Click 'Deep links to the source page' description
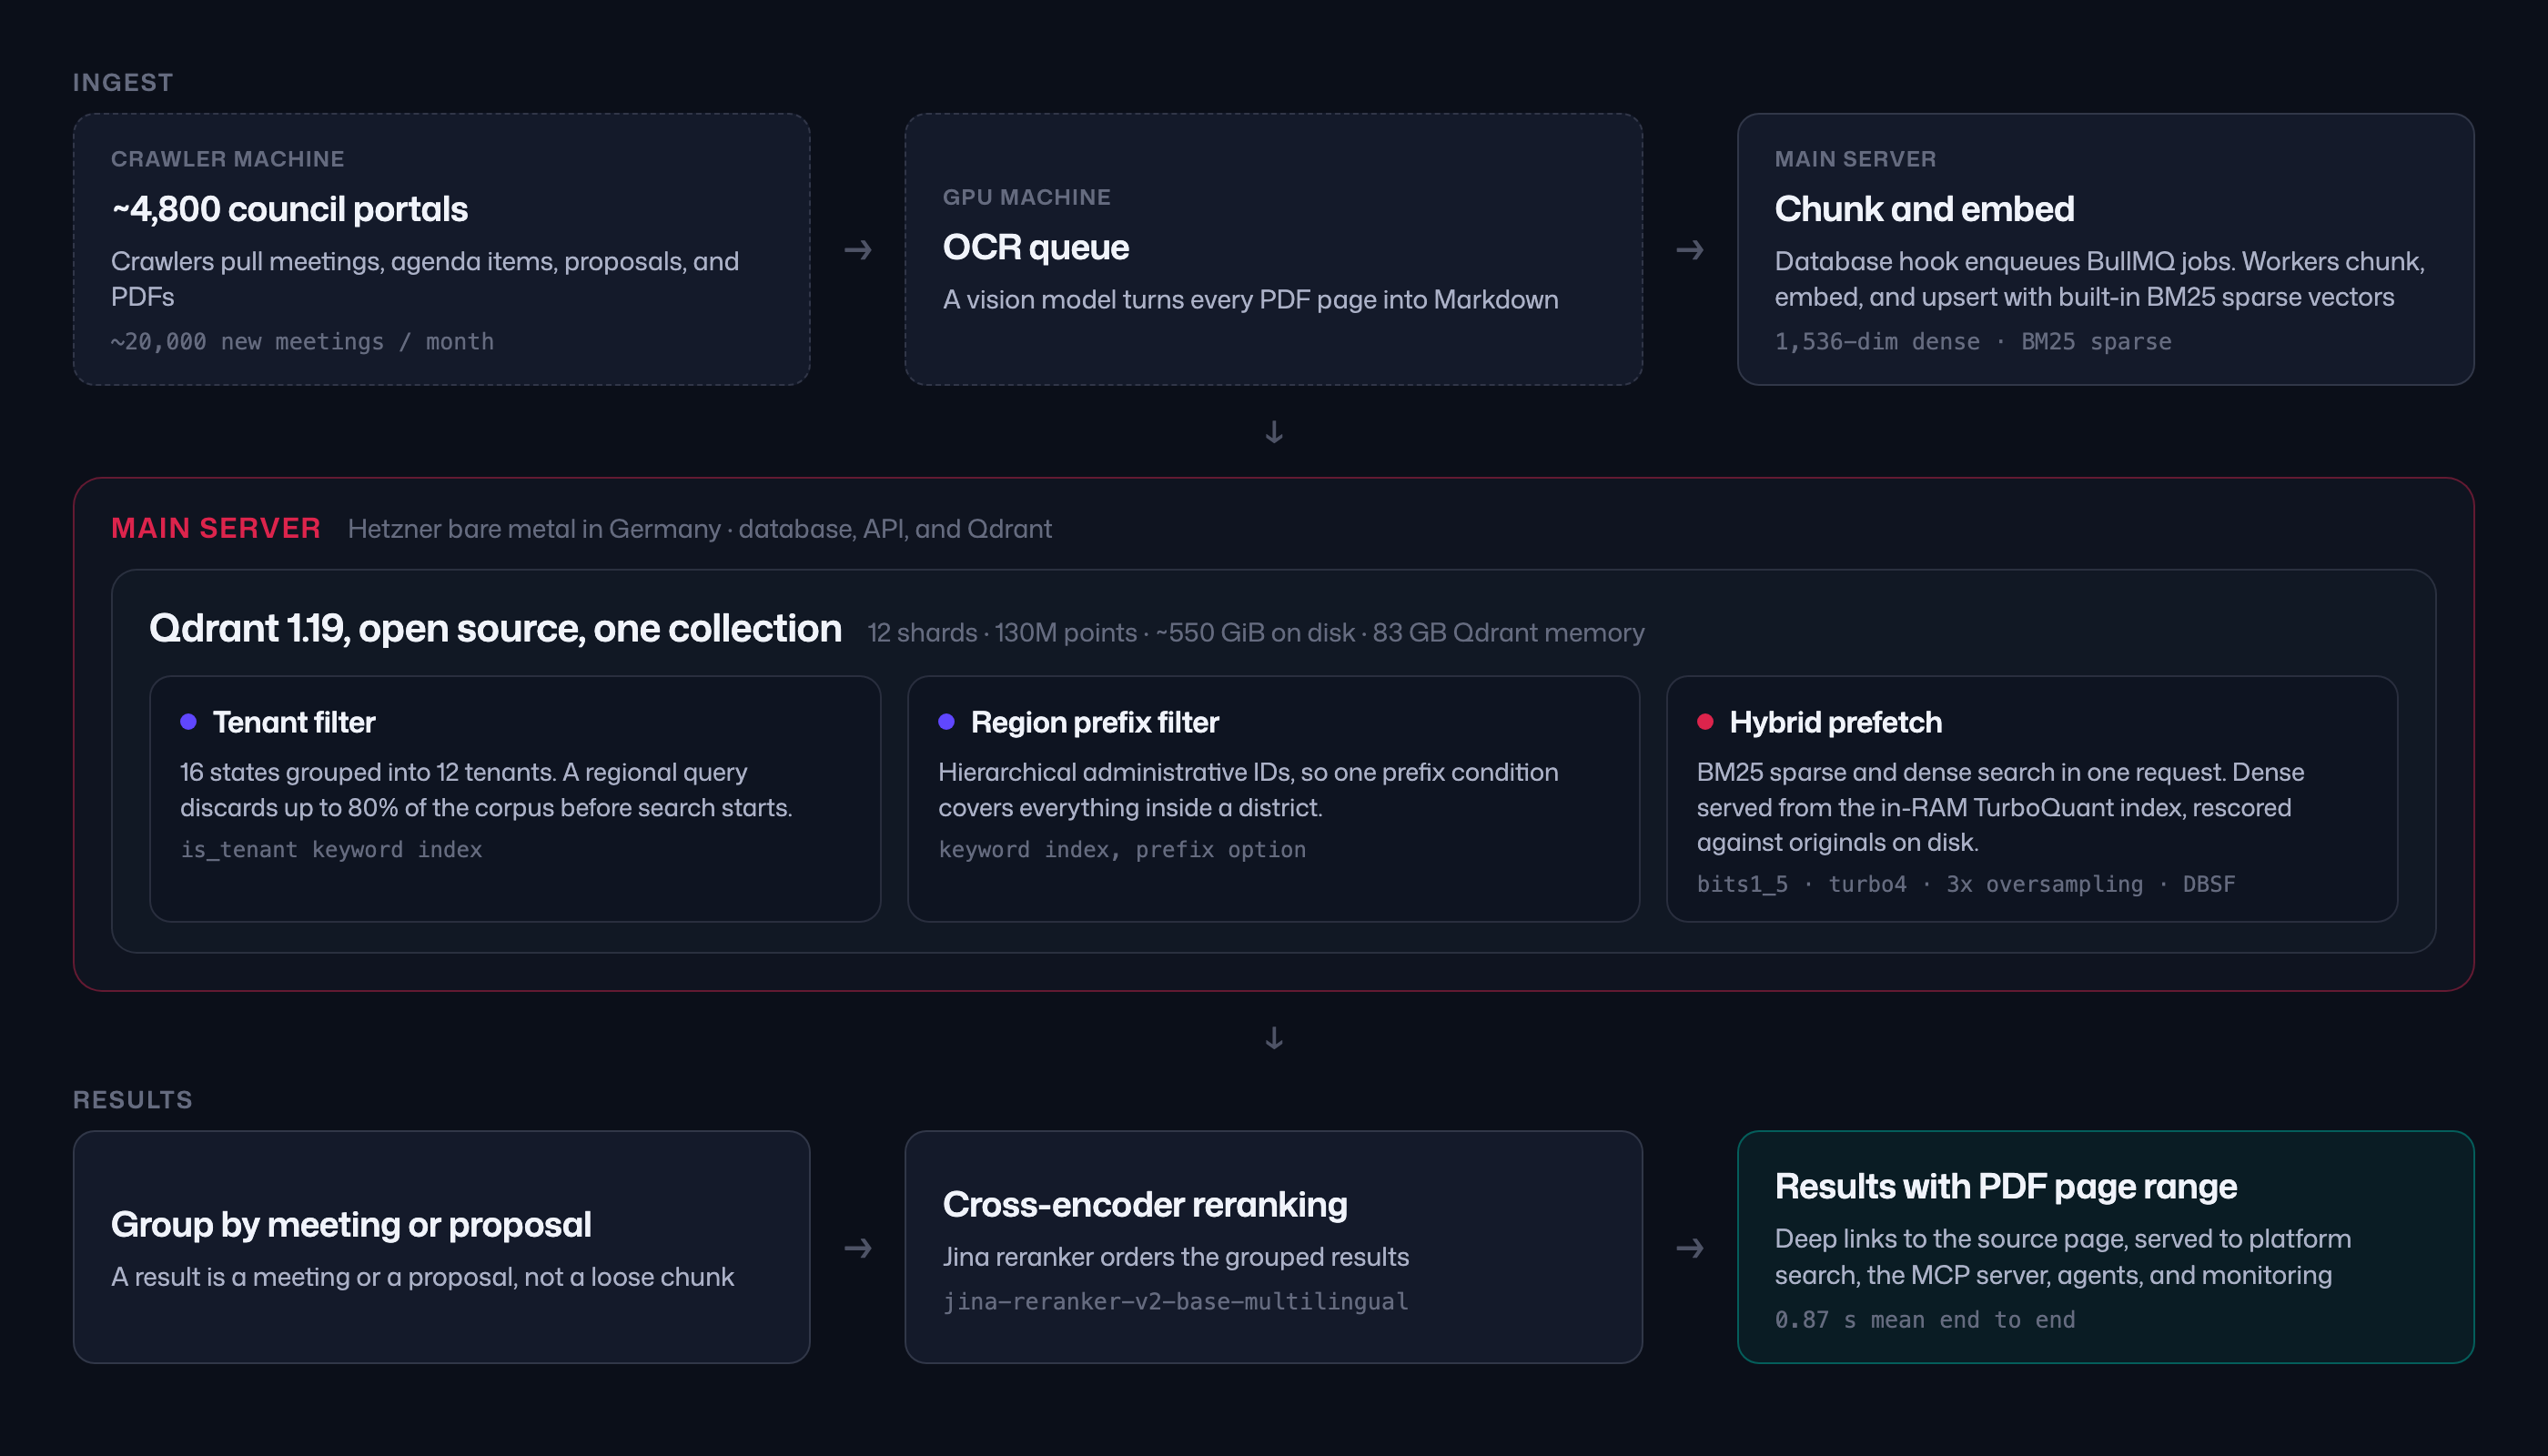The width and height of the screenshot is (2548, 1456). pos(2062,1257)
